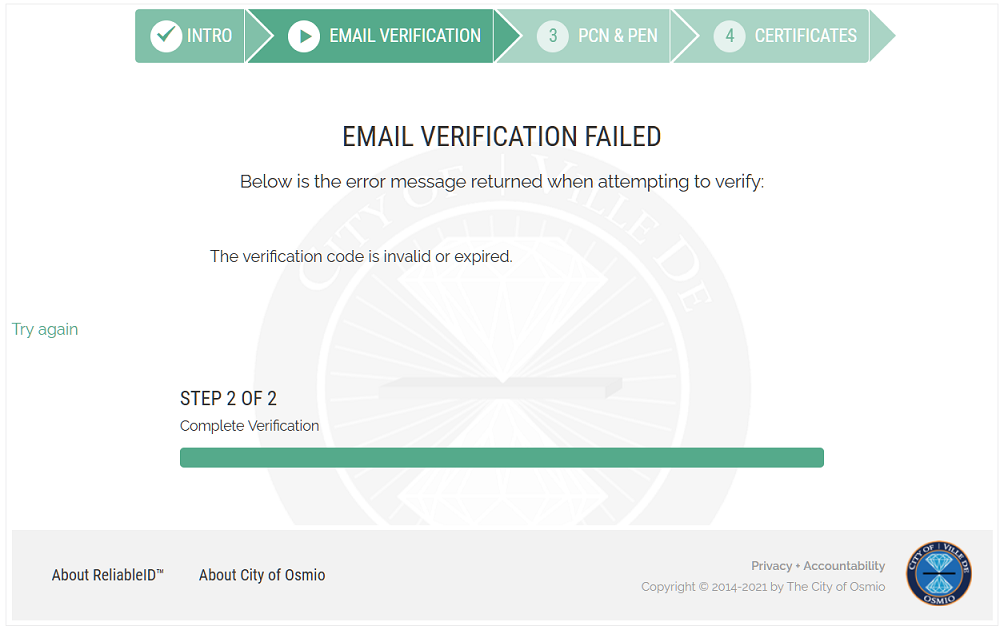Click the green verification progress bar
The image size is (1002, 628).
501,458
